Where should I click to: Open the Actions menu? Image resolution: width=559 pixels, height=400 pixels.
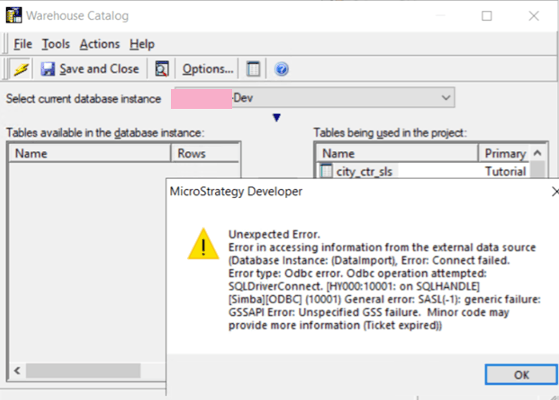100,44
